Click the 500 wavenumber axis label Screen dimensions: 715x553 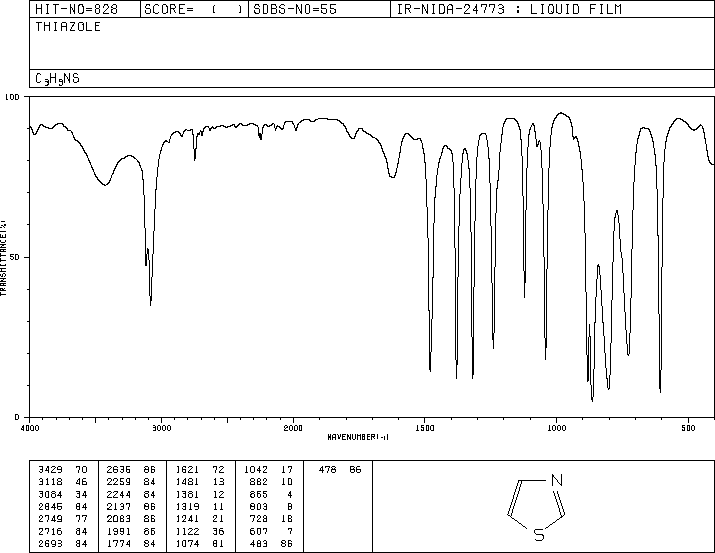tap(688, 428)
